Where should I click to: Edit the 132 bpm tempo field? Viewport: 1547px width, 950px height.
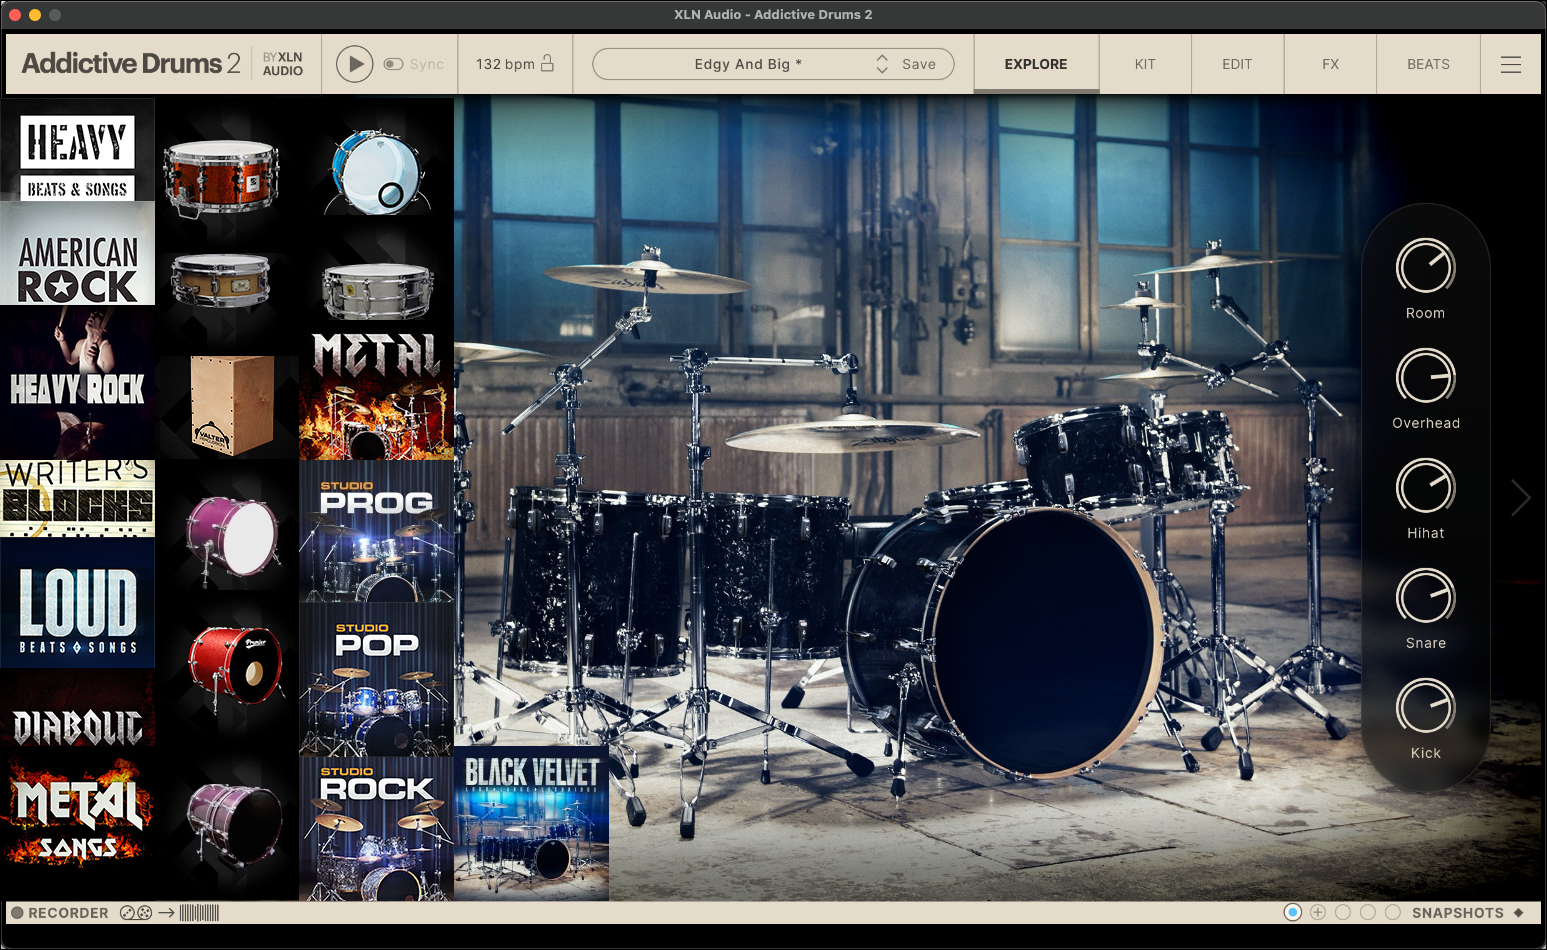(505, 64)
